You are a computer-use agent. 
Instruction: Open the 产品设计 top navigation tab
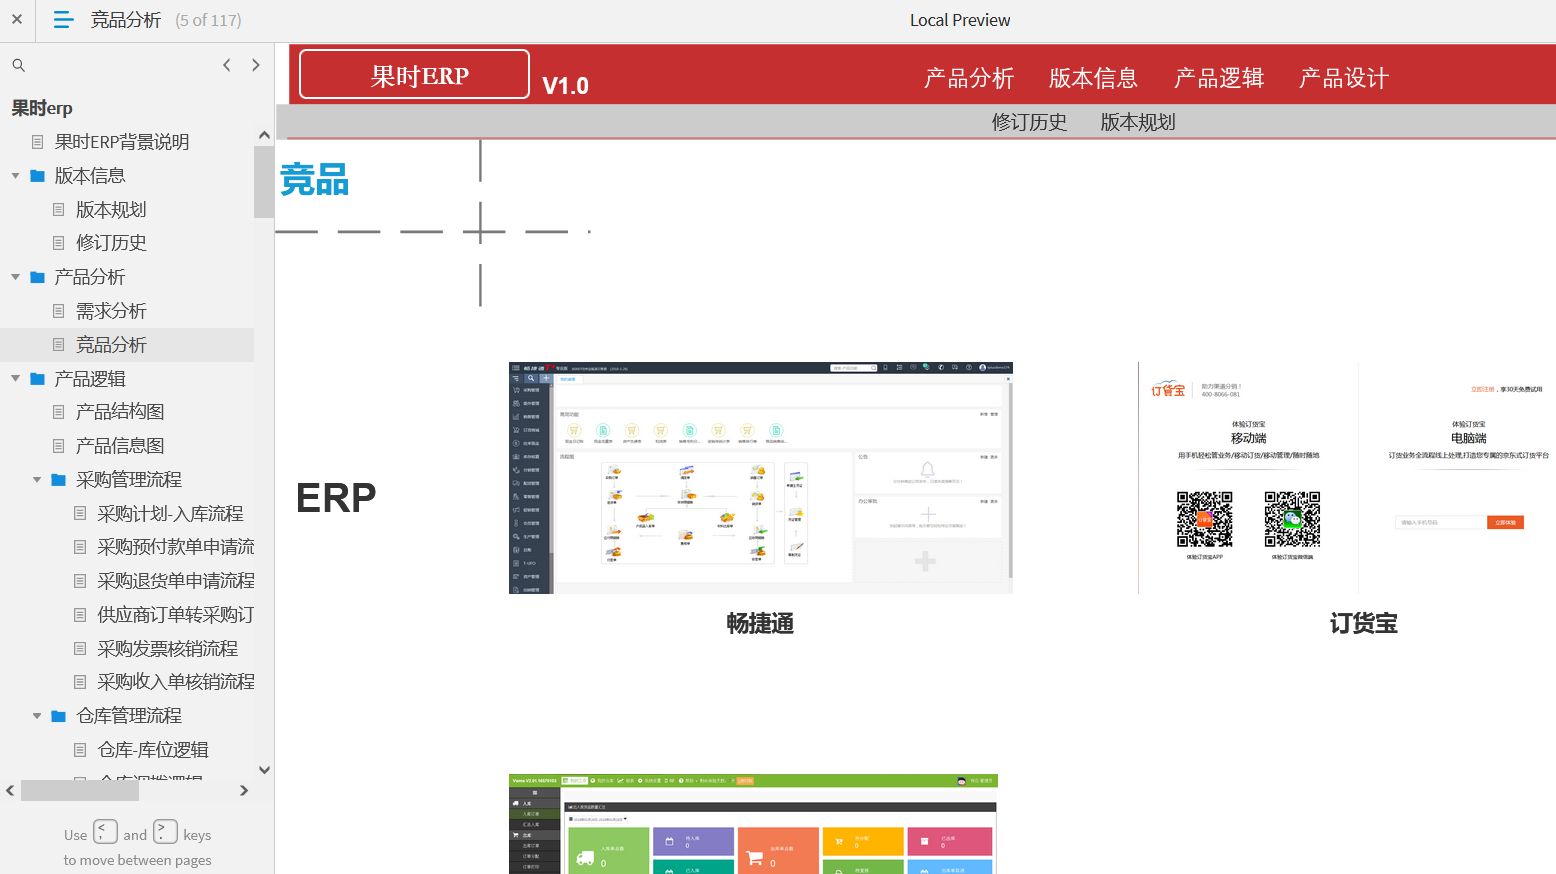coord(1344,78)
